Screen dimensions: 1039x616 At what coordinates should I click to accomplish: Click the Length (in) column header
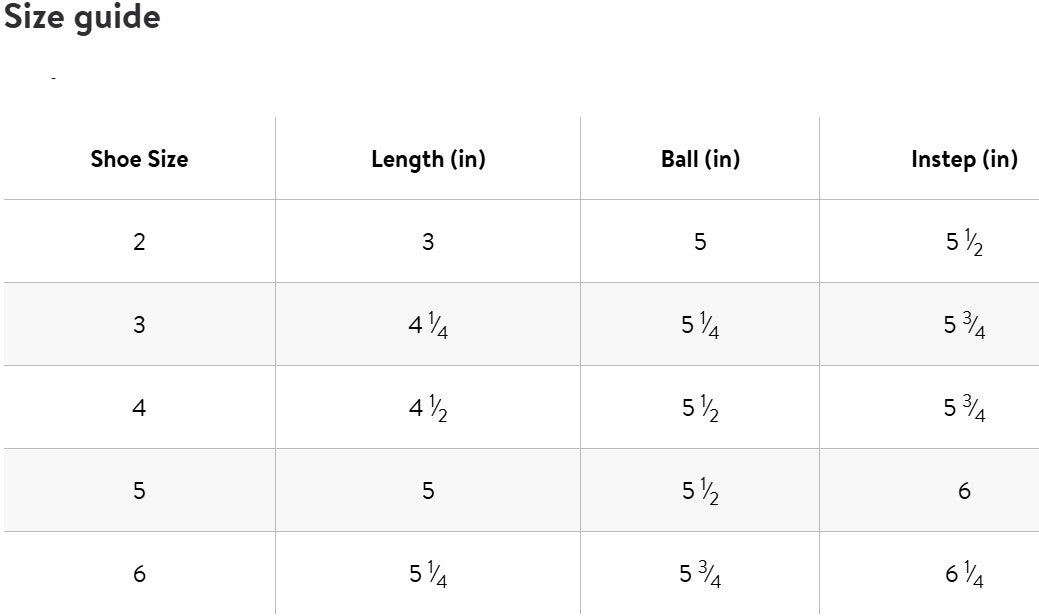point(428,158)
